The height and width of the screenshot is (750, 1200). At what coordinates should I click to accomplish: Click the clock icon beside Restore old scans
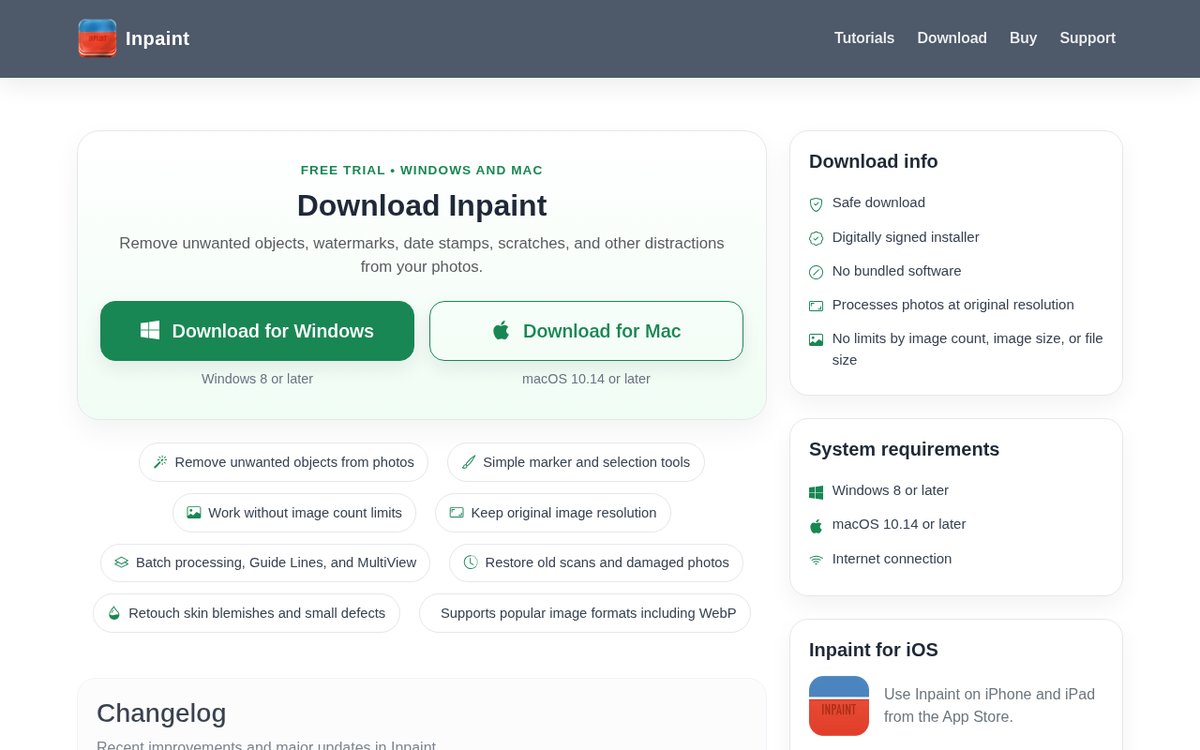point(470,563)
